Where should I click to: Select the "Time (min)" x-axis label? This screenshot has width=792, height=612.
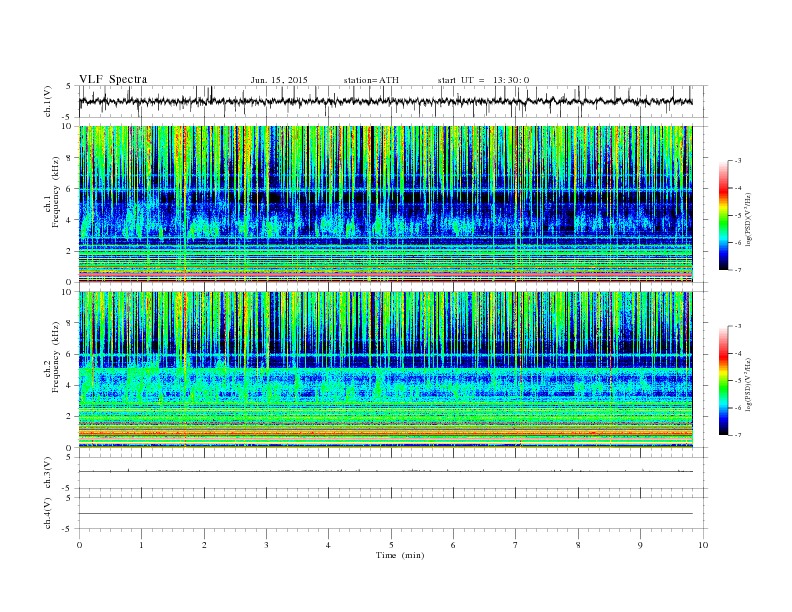click(x=400, y=555)
